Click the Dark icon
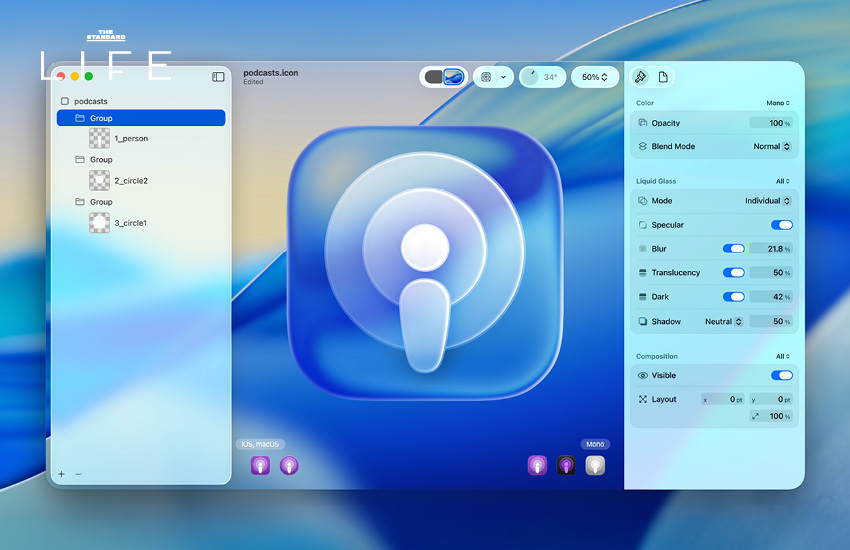Screen dimensions: 850x550 [x=642, y=296]
